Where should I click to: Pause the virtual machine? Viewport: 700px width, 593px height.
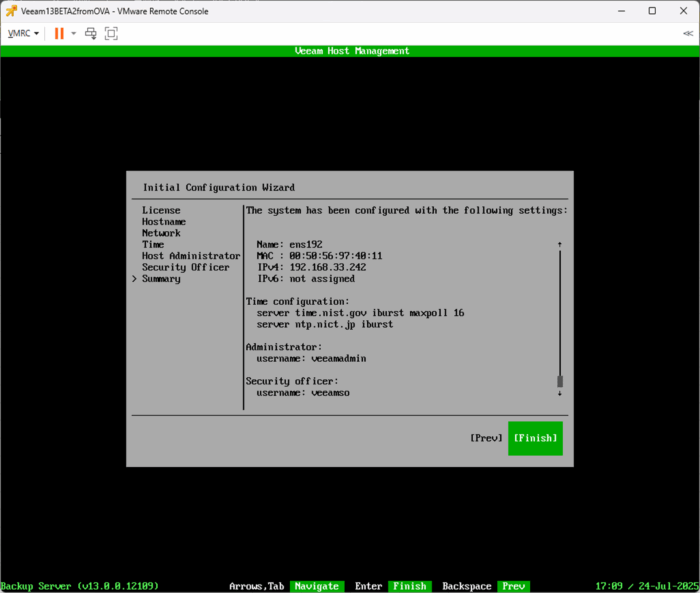[59, 33]
